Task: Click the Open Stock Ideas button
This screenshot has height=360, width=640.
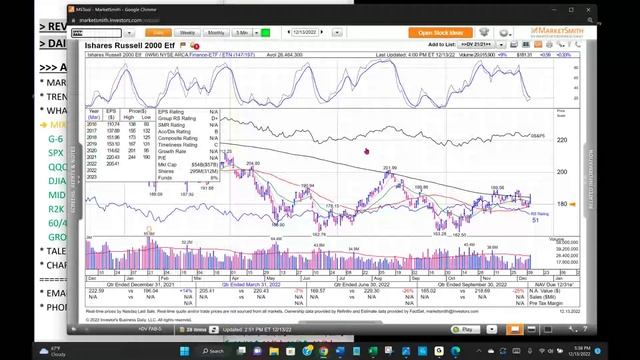Action: pos(440,33)
